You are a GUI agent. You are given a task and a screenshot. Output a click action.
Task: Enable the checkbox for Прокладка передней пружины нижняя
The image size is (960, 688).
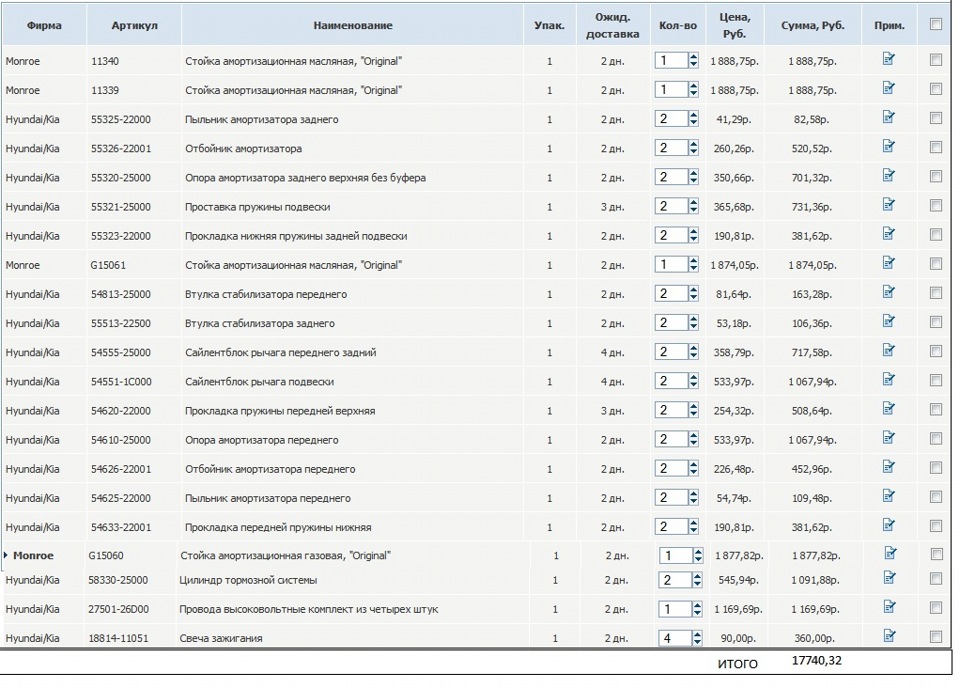(936, 525)
